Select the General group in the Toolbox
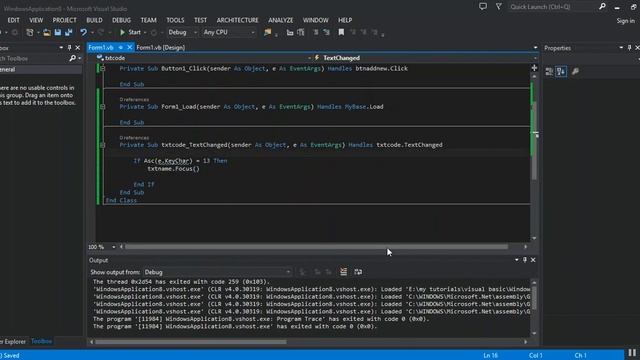The width and height of the screenshot is (640, 360). pyautogui.click(x=41, y=69)
